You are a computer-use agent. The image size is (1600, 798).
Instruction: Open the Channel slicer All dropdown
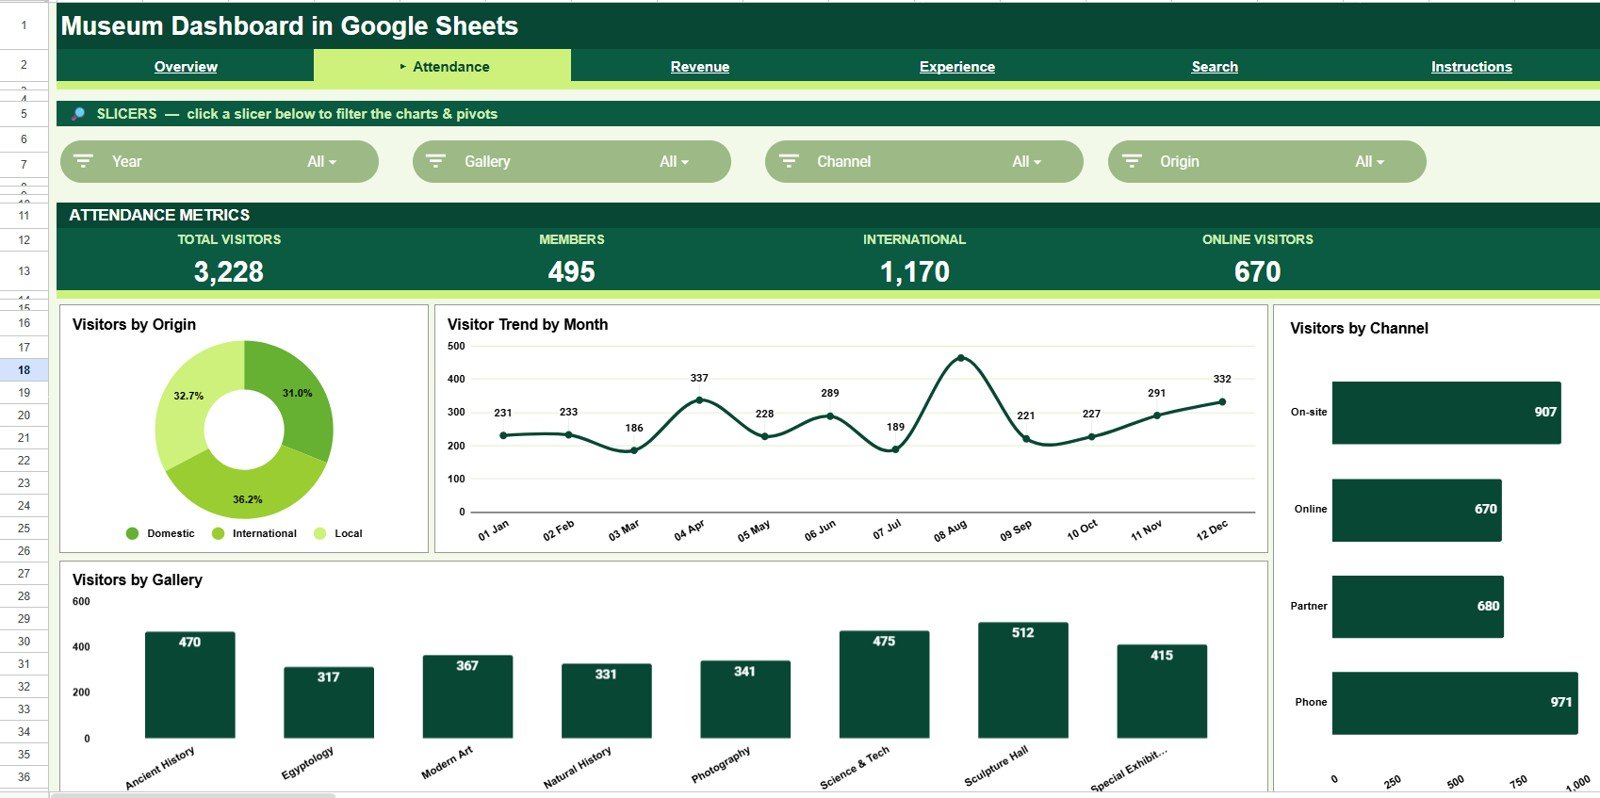[x=1026, y=162]
